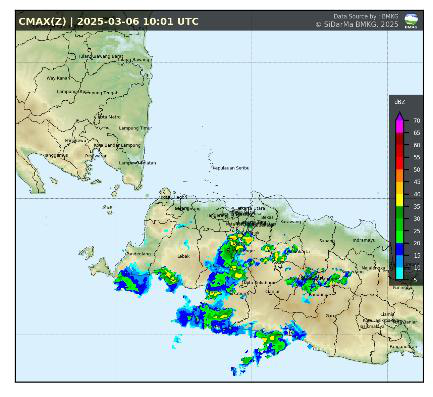
Task: Pick the yellow 40 dBZ legend color
Action: tap(399, 200)
